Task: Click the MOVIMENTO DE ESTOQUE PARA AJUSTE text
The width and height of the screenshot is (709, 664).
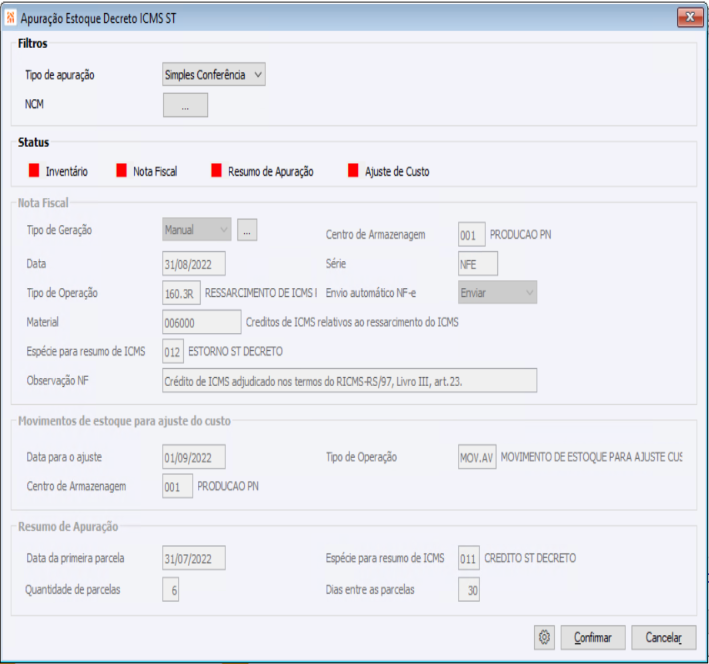Action: (x=591, y=457)
